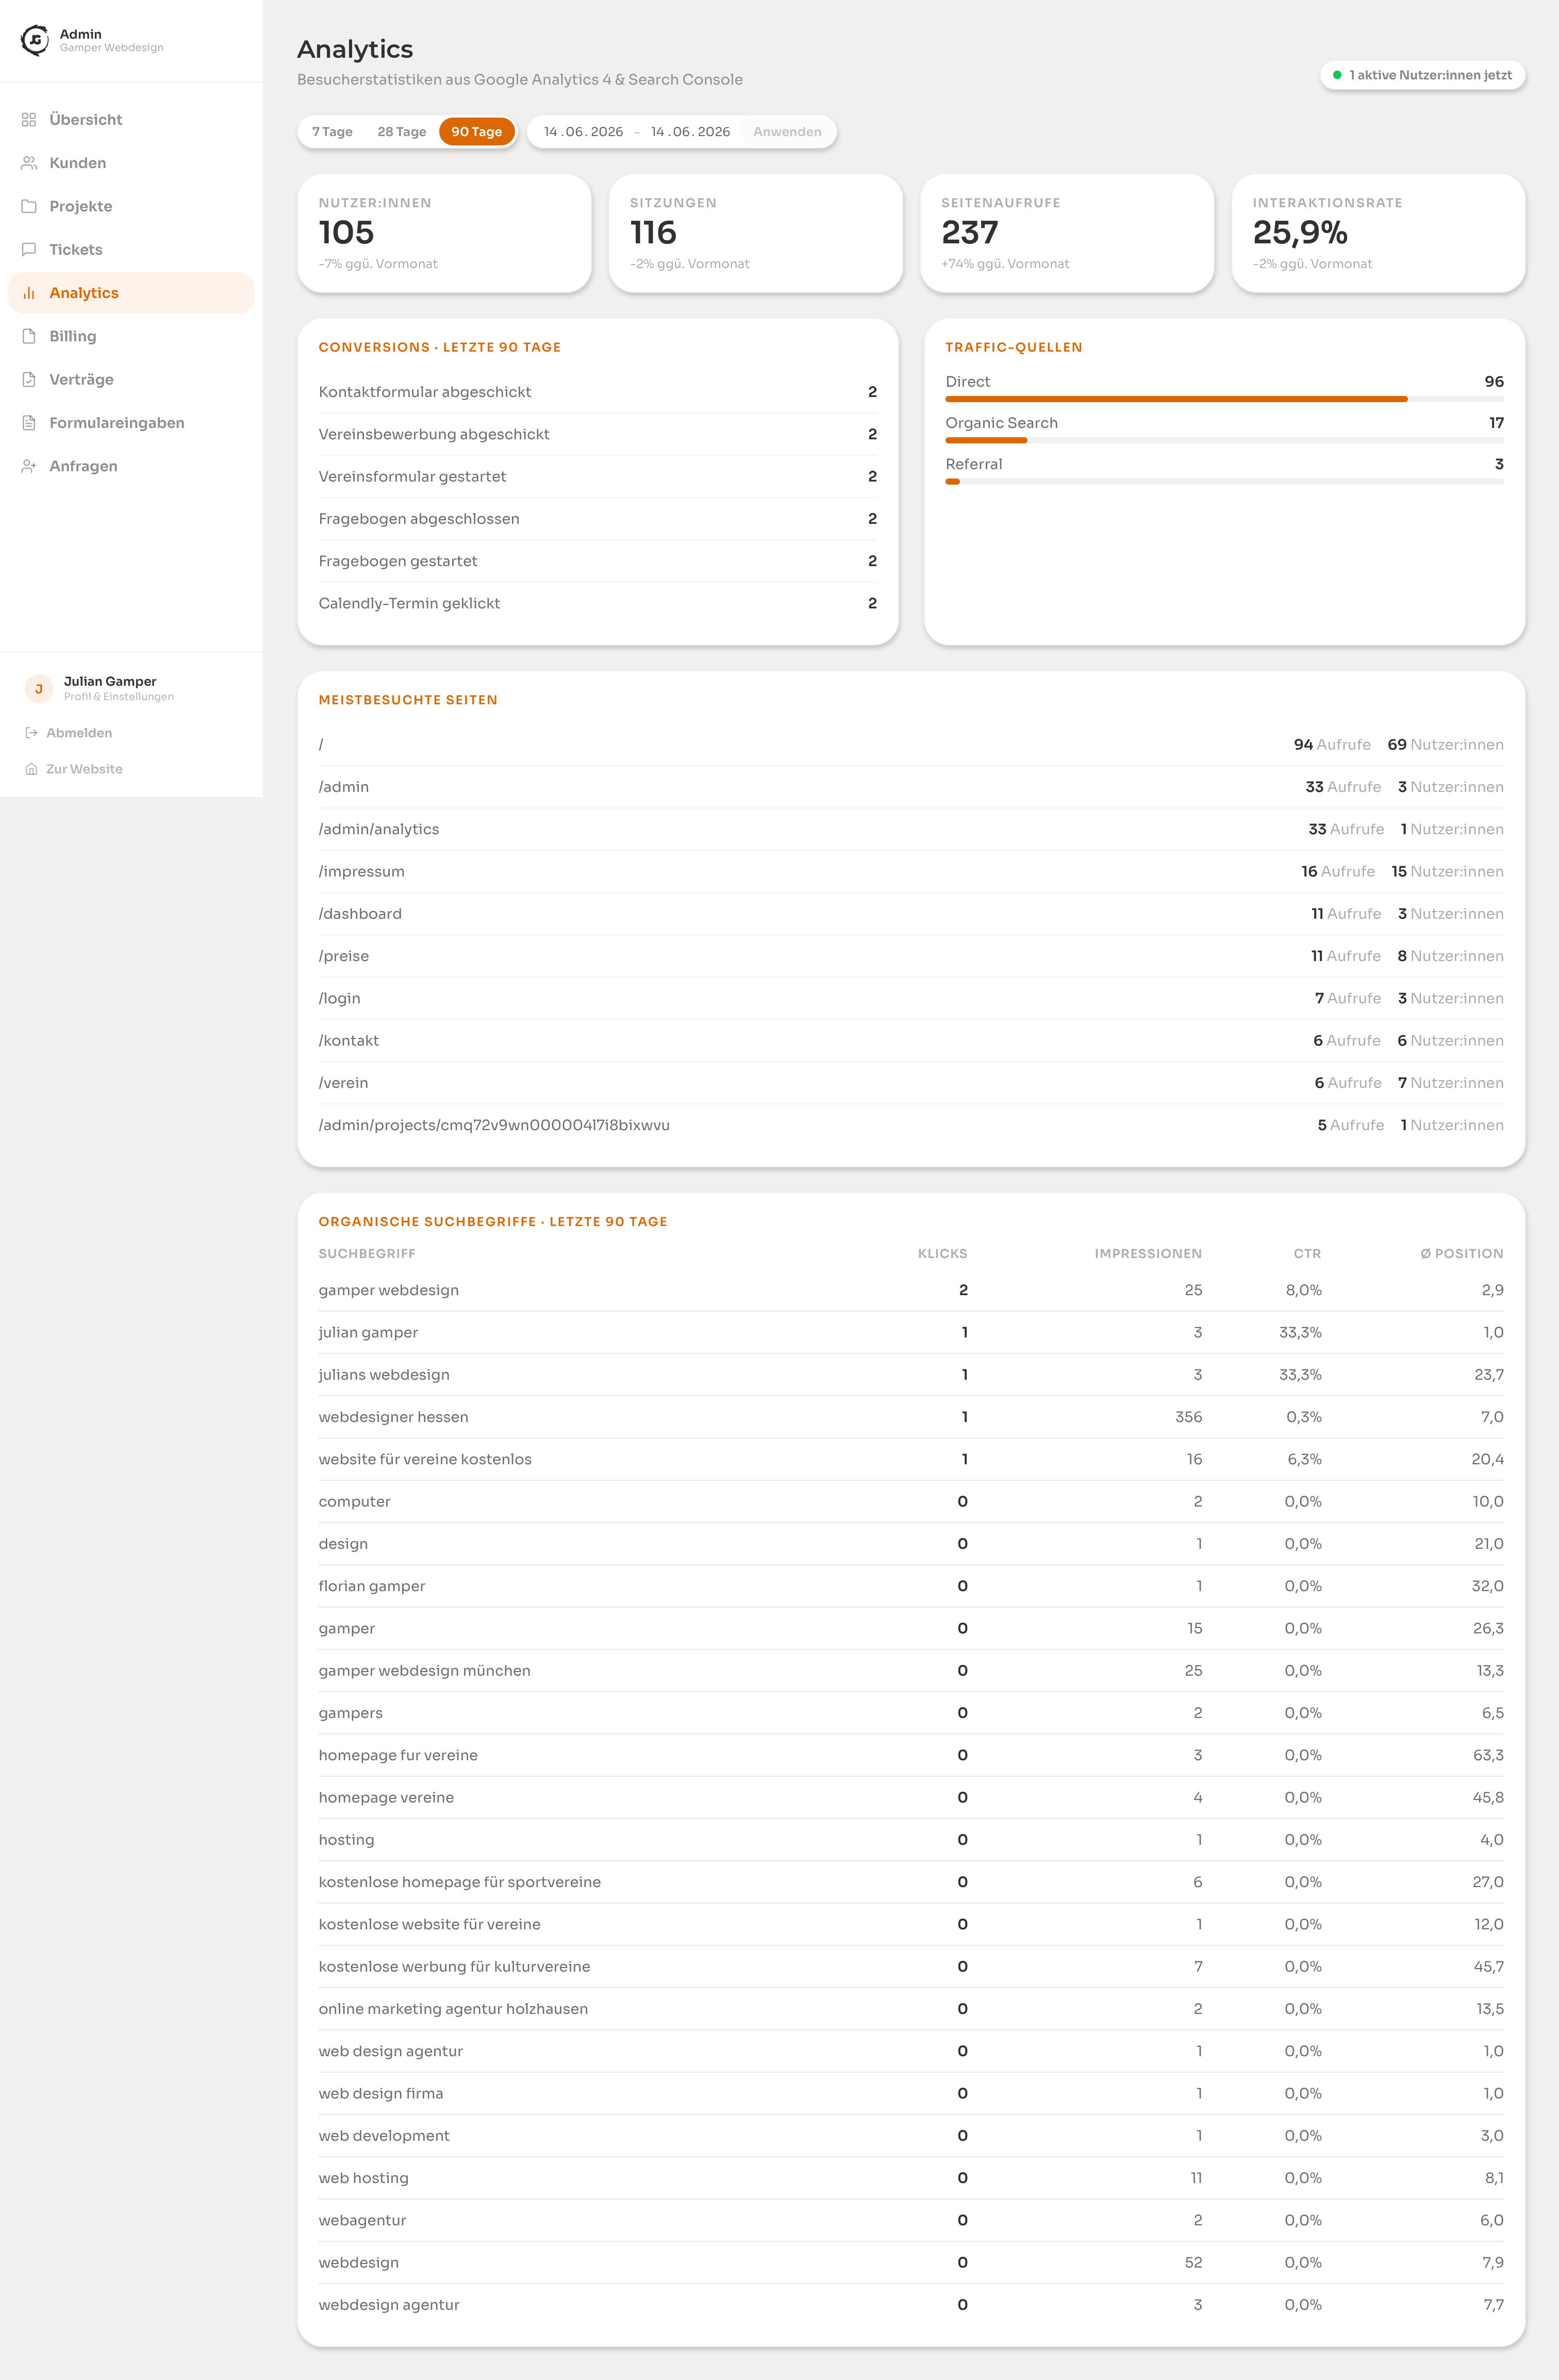
Task: Open the Billing section
Action: [131, 336]
